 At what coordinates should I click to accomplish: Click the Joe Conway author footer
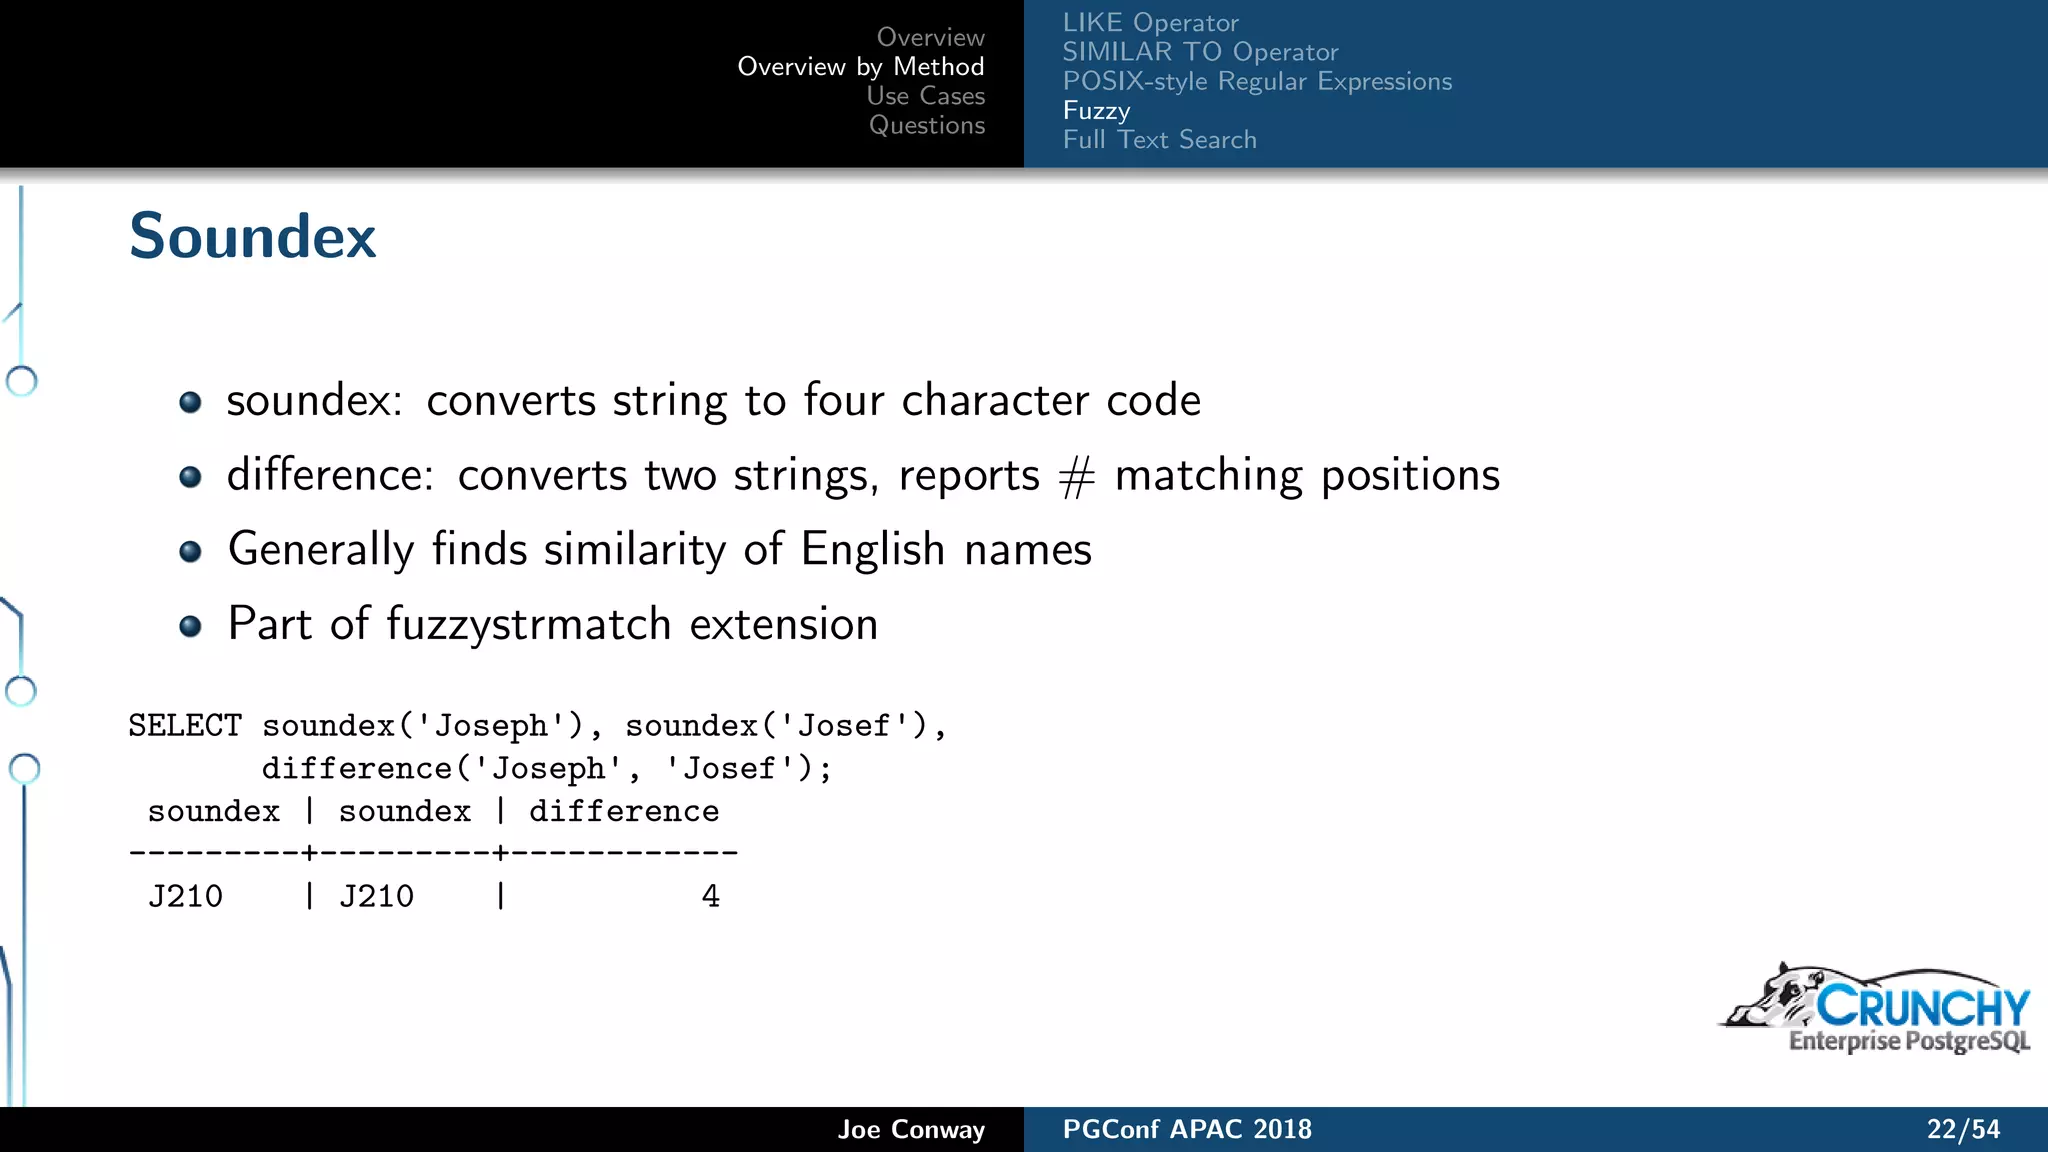tap(911, 1130)
